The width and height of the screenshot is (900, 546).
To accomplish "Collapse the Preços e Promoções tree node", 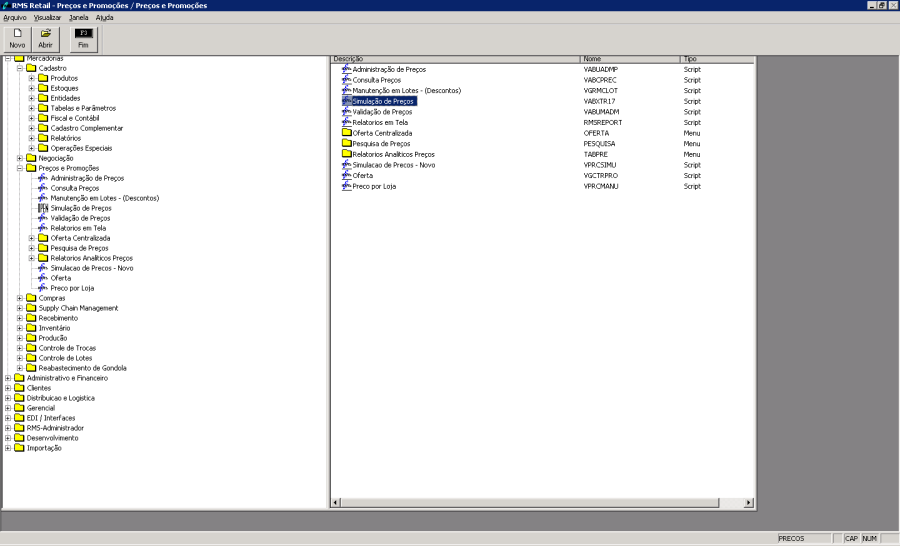I will [x=20, y=168].
